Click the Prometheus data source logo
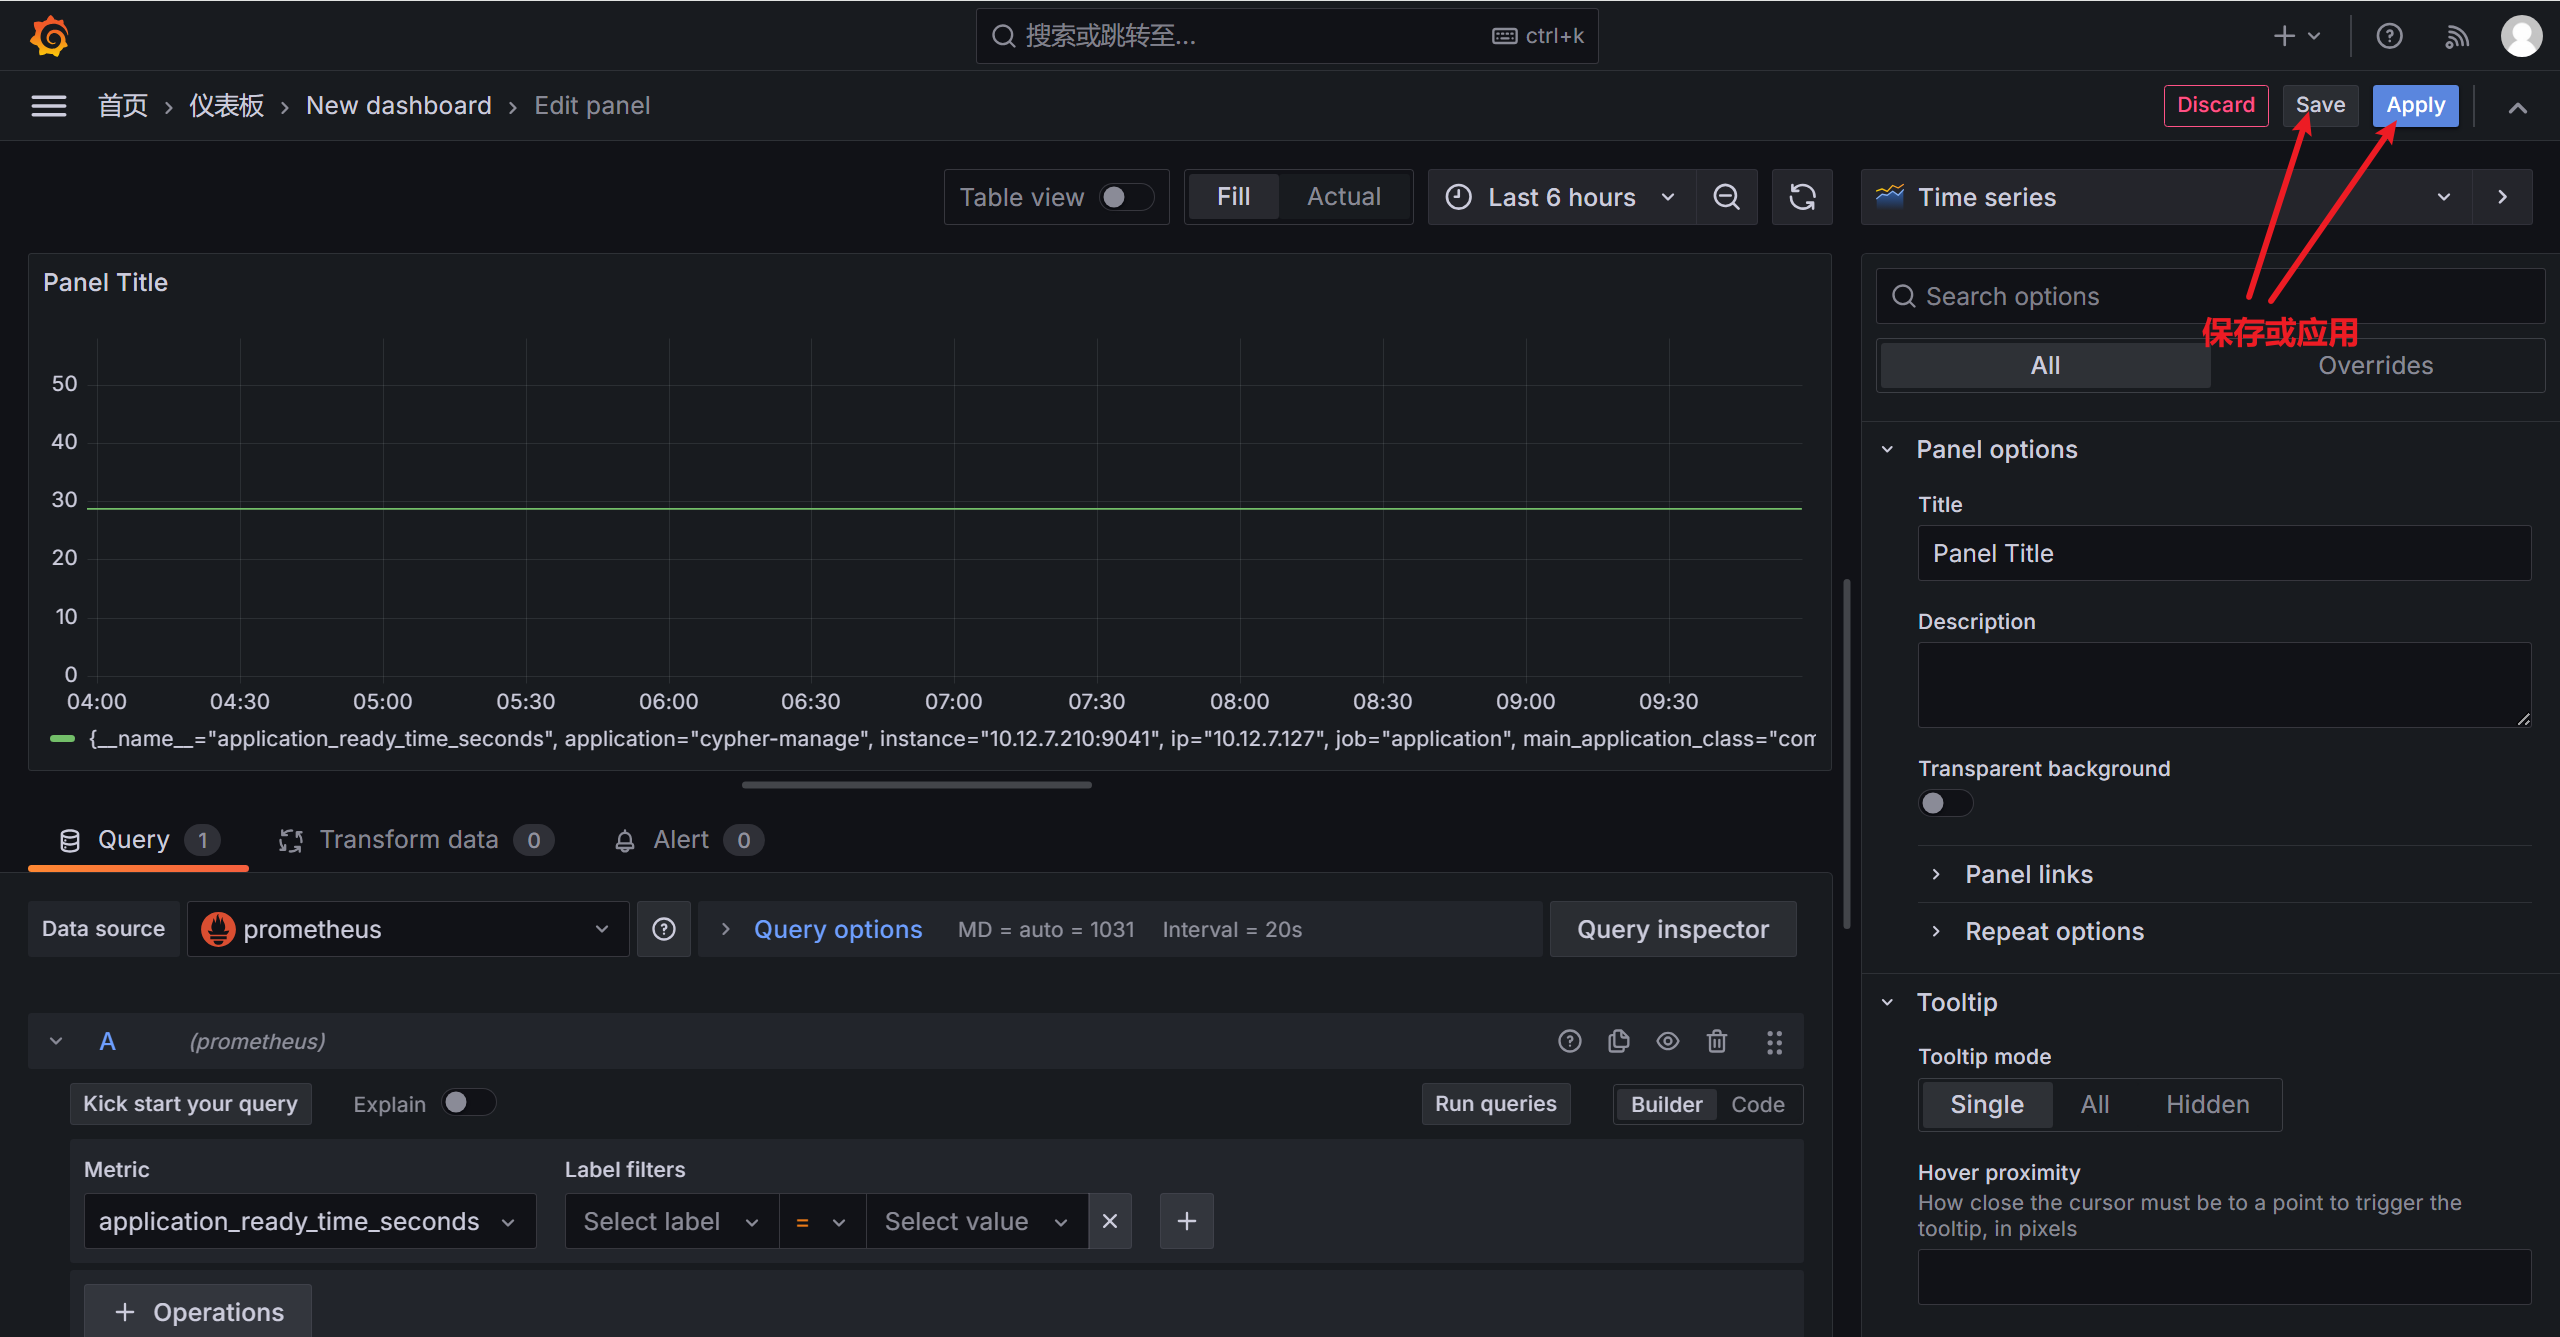2560x1337 pixels. tap(218, 929)
